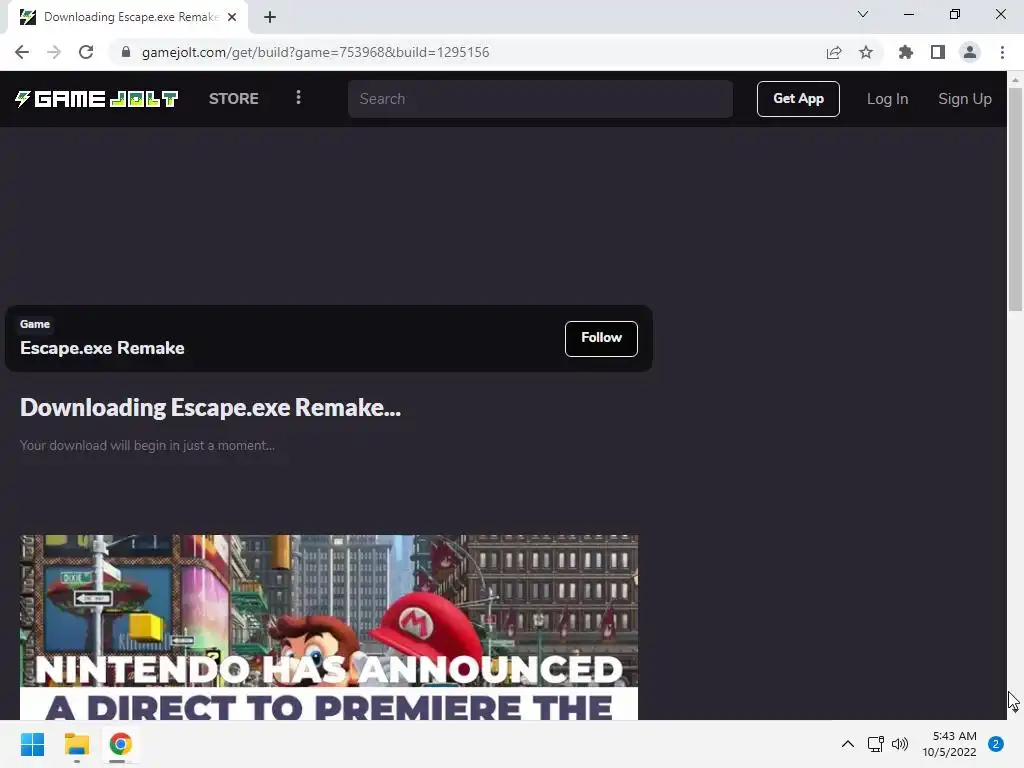Open the volume tray icon
1024x768 pixels.
(x=900, y=744)
